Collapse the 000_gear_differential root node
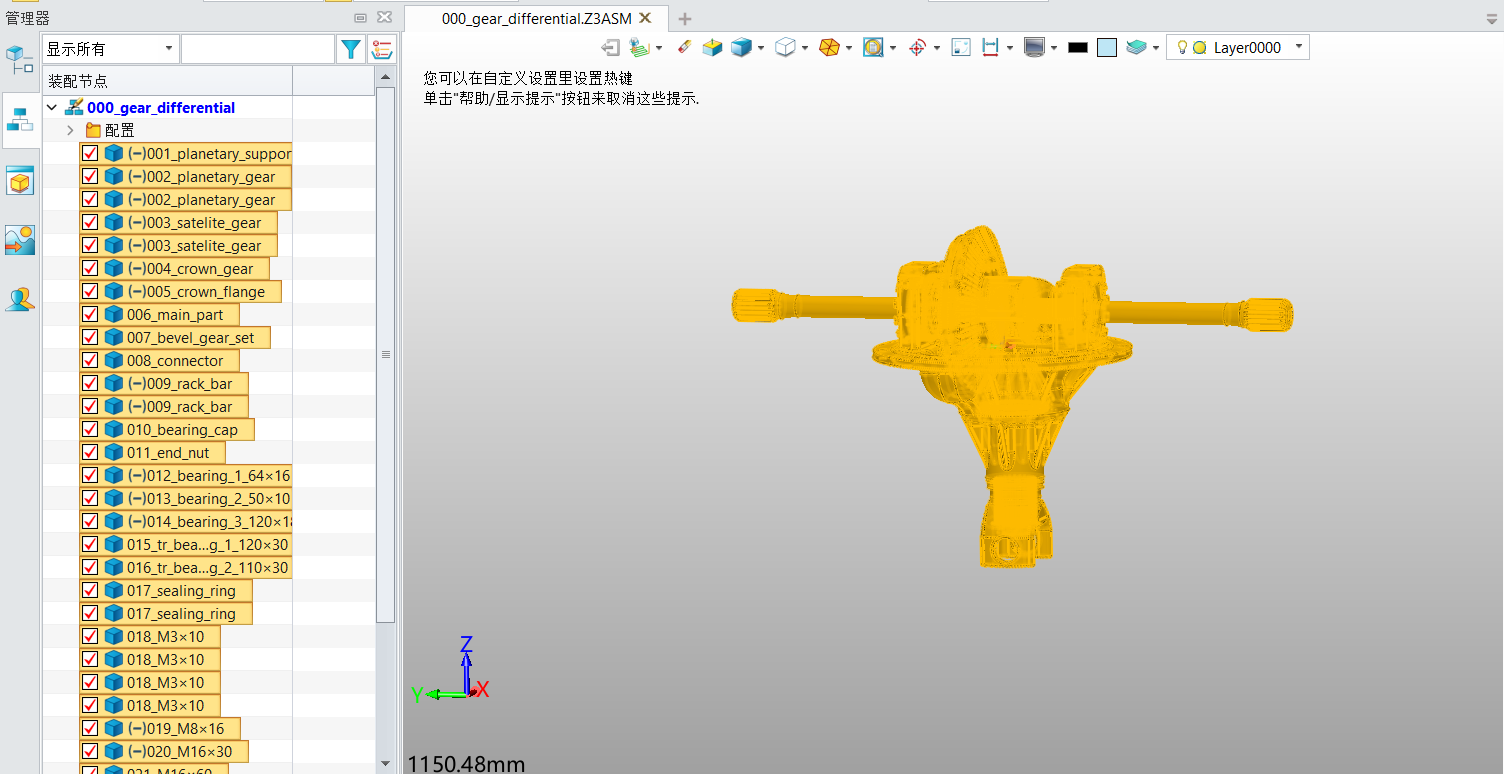1504x774 pixels. pos(52,107)
